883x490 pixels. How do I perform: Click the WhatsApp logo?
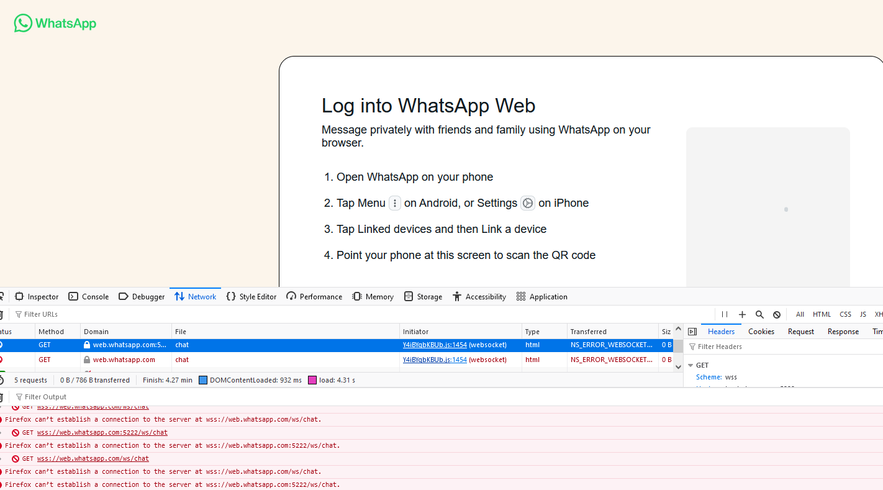pos(56,23)
